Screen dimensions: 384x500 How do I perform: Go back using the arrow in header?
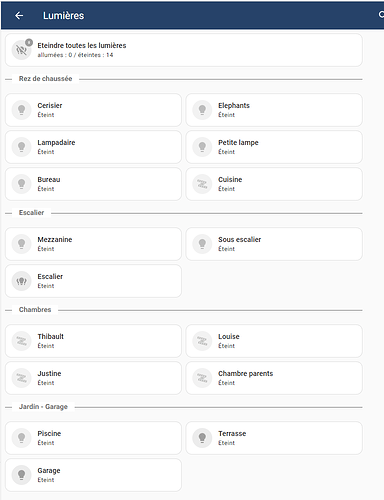[x=19, y=15]
